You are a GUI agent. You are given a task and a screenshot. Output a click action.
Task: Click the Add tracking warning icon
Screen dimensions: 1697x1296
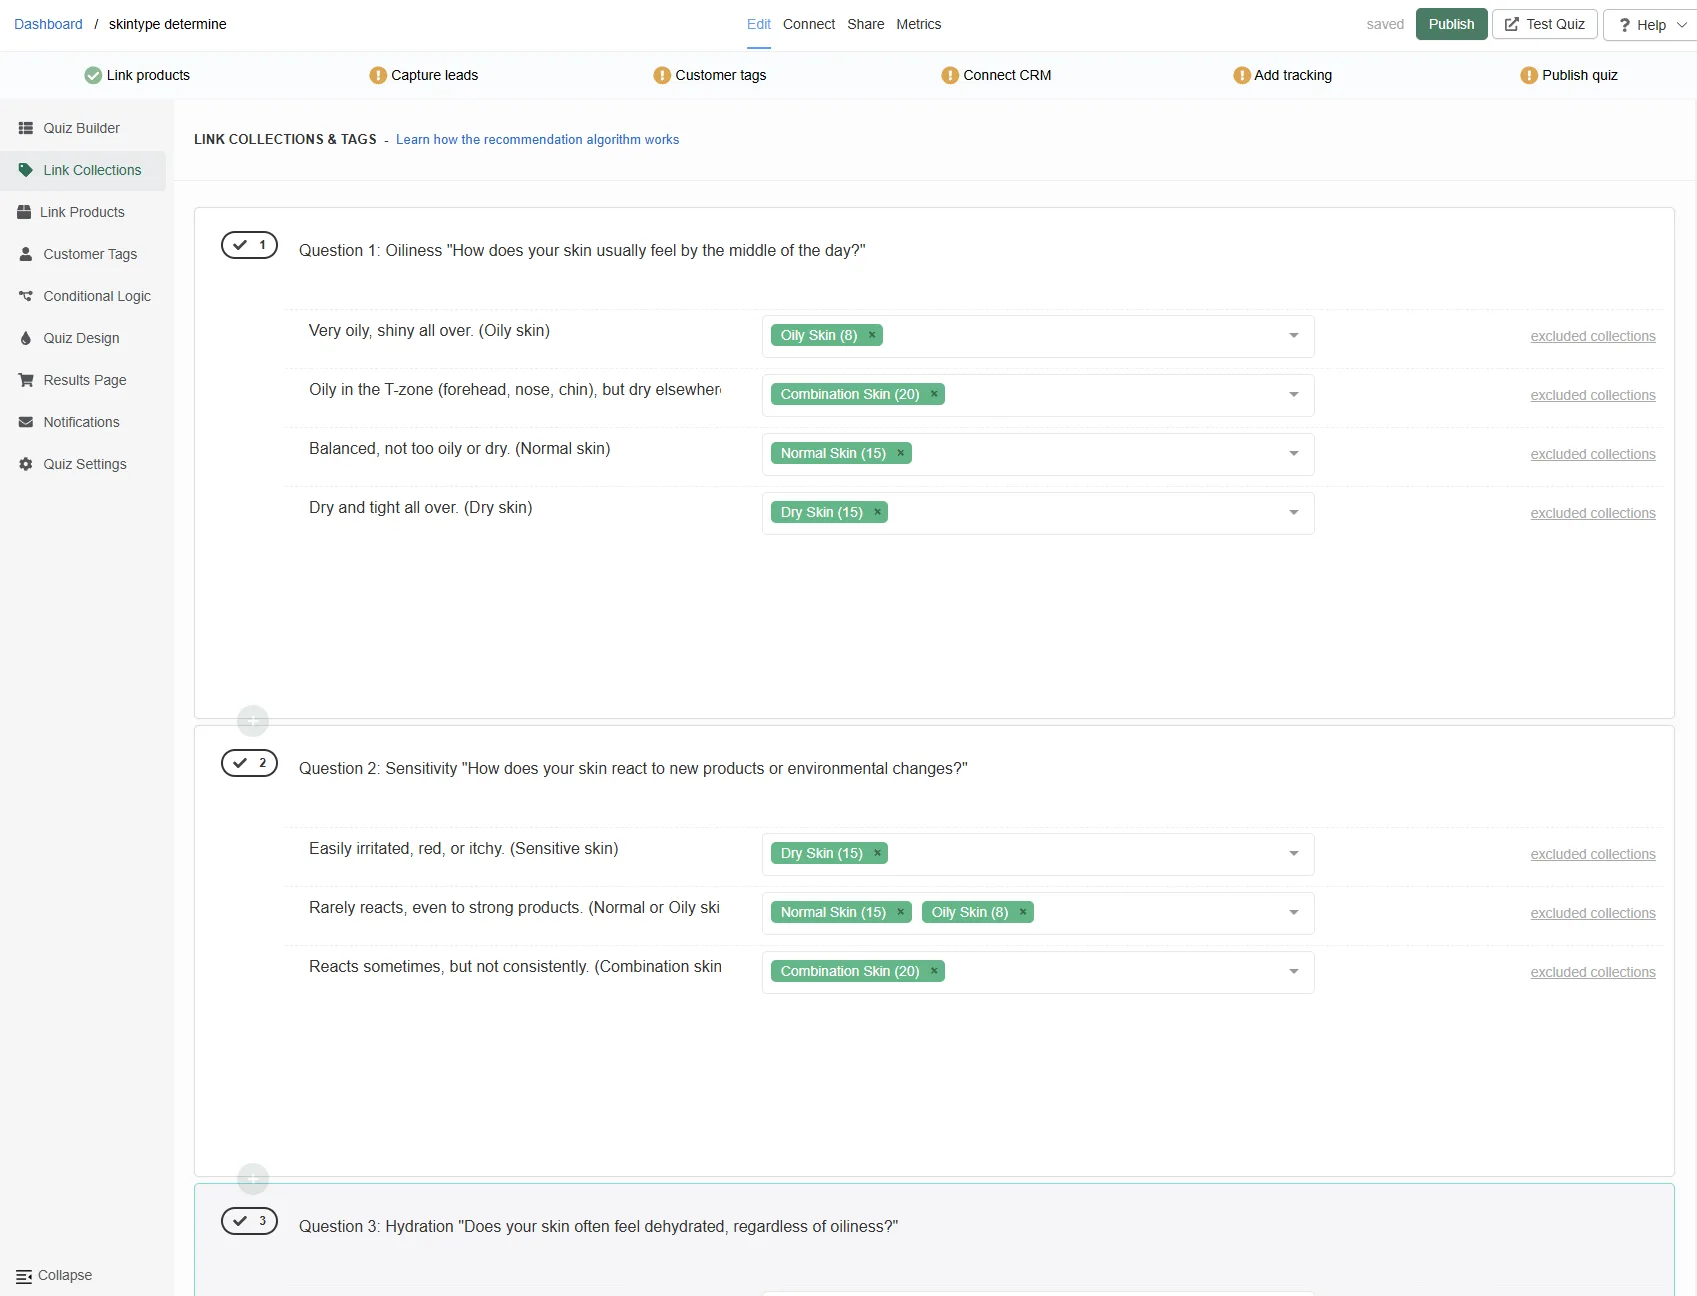(1242, 75)
